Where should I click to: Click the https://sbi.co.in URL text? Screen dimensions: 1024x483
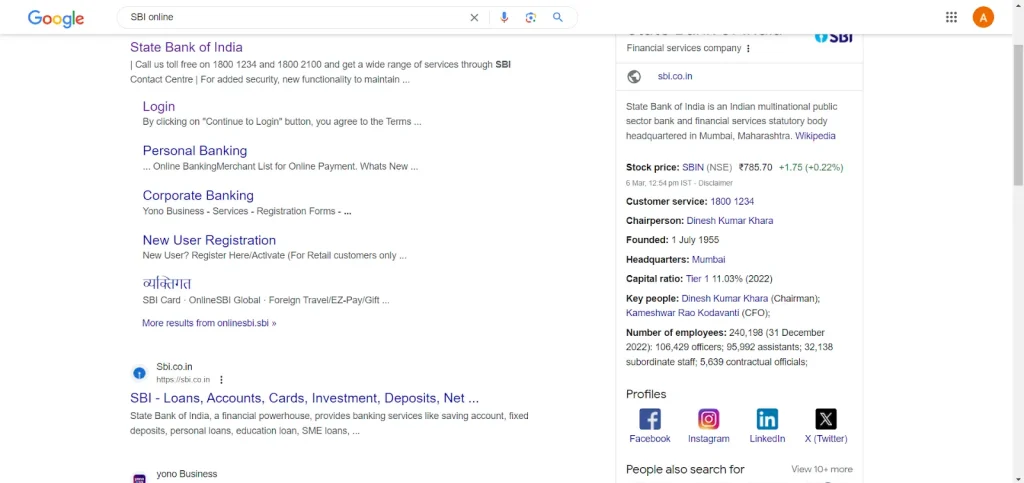coord(183,380)
